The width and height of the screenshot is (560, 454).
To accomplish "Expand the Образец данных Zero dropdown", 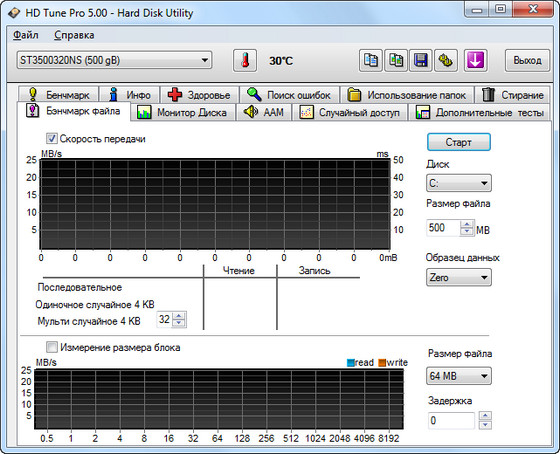I will pos(459,278).
